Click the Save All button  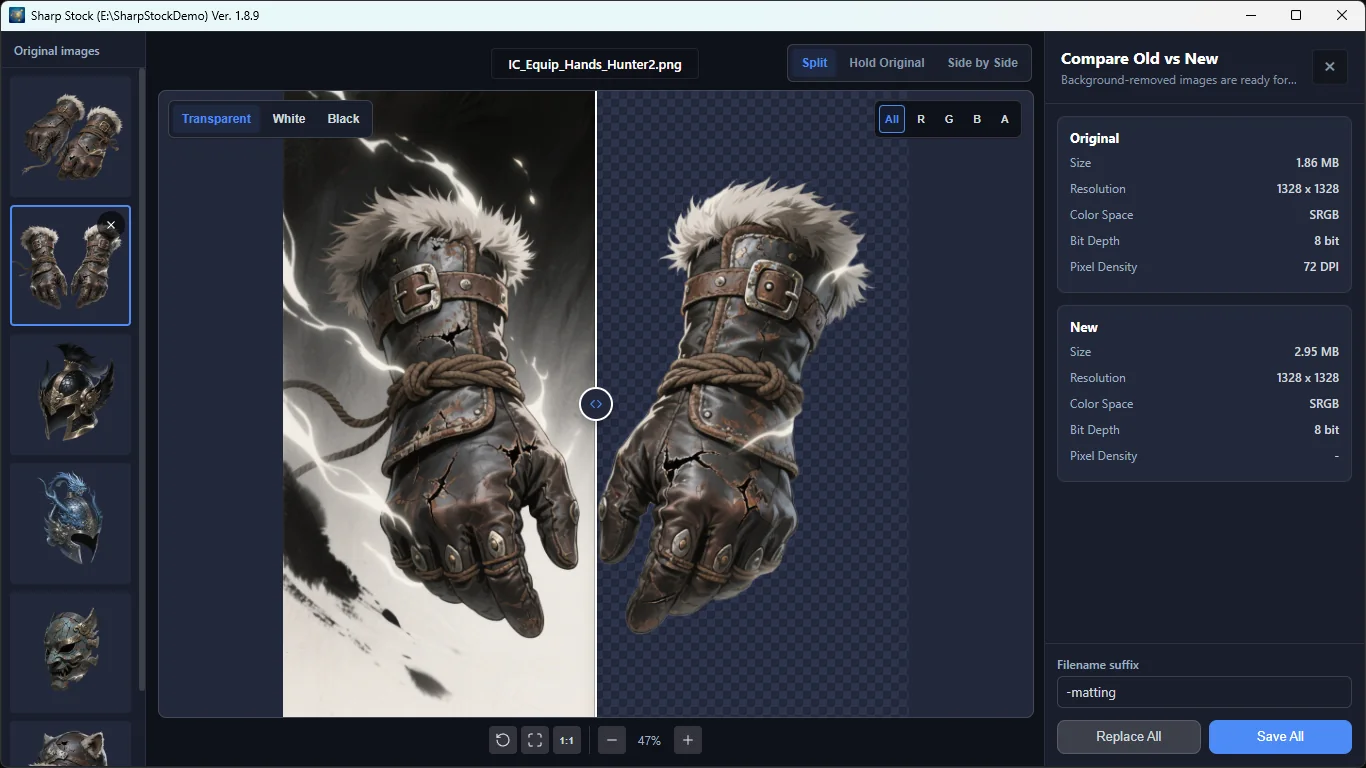tap(1280, 737)
